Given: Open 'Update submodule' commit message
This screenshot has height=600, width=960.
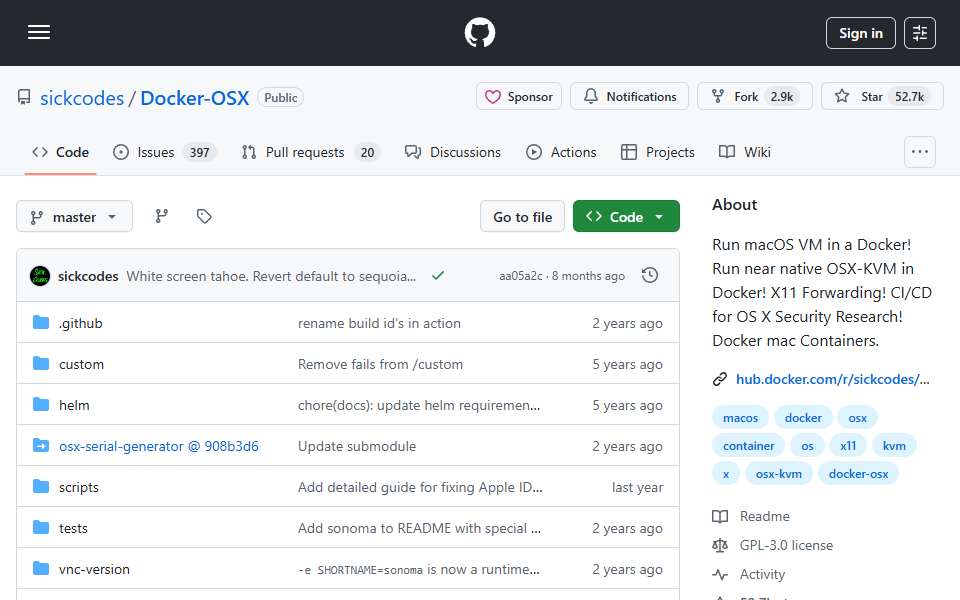Looking at the screenshot, I should pyautogui.click(x=357, y=446).
